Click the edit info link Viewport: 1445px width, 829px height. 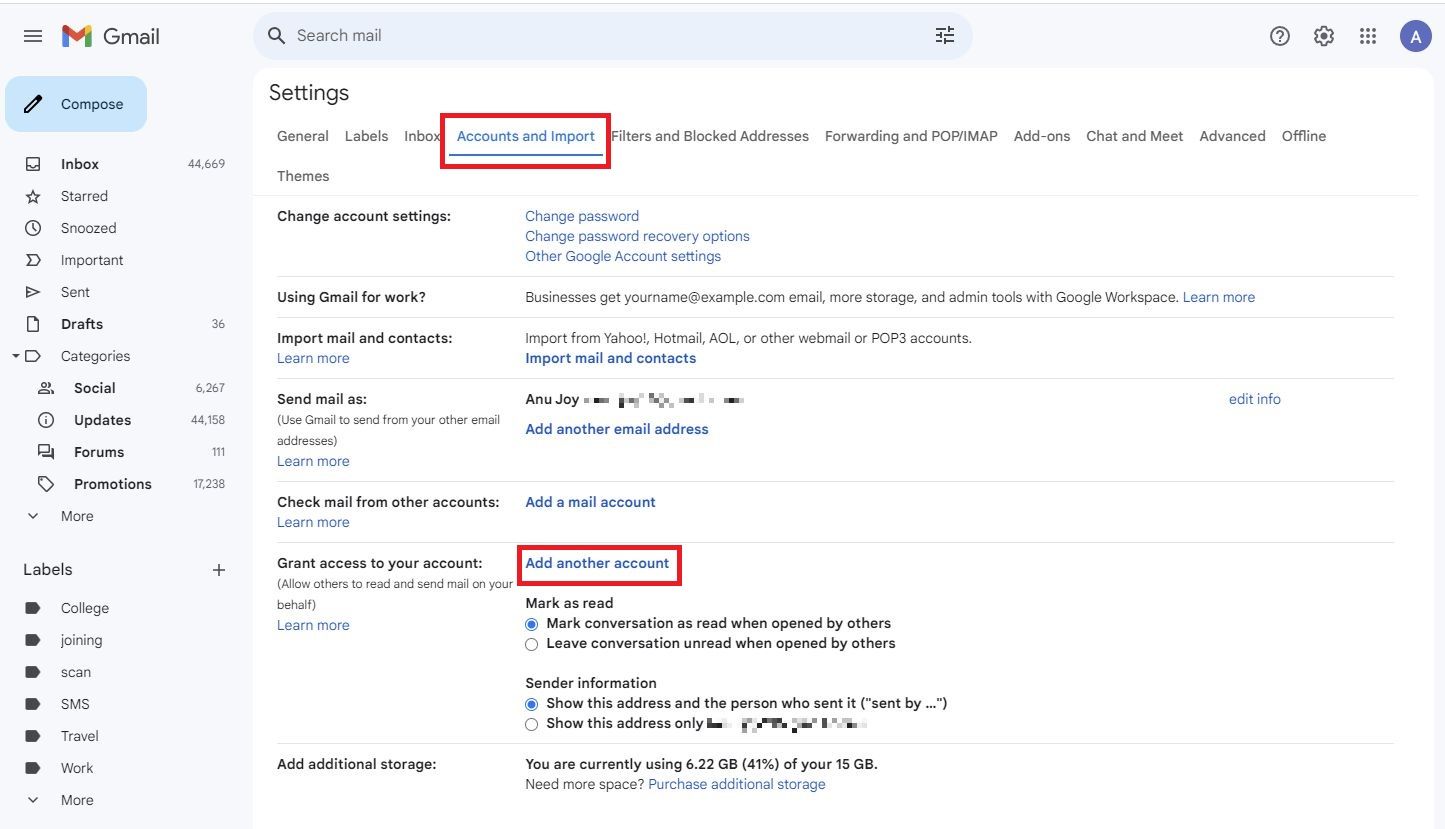[1255, 399]
